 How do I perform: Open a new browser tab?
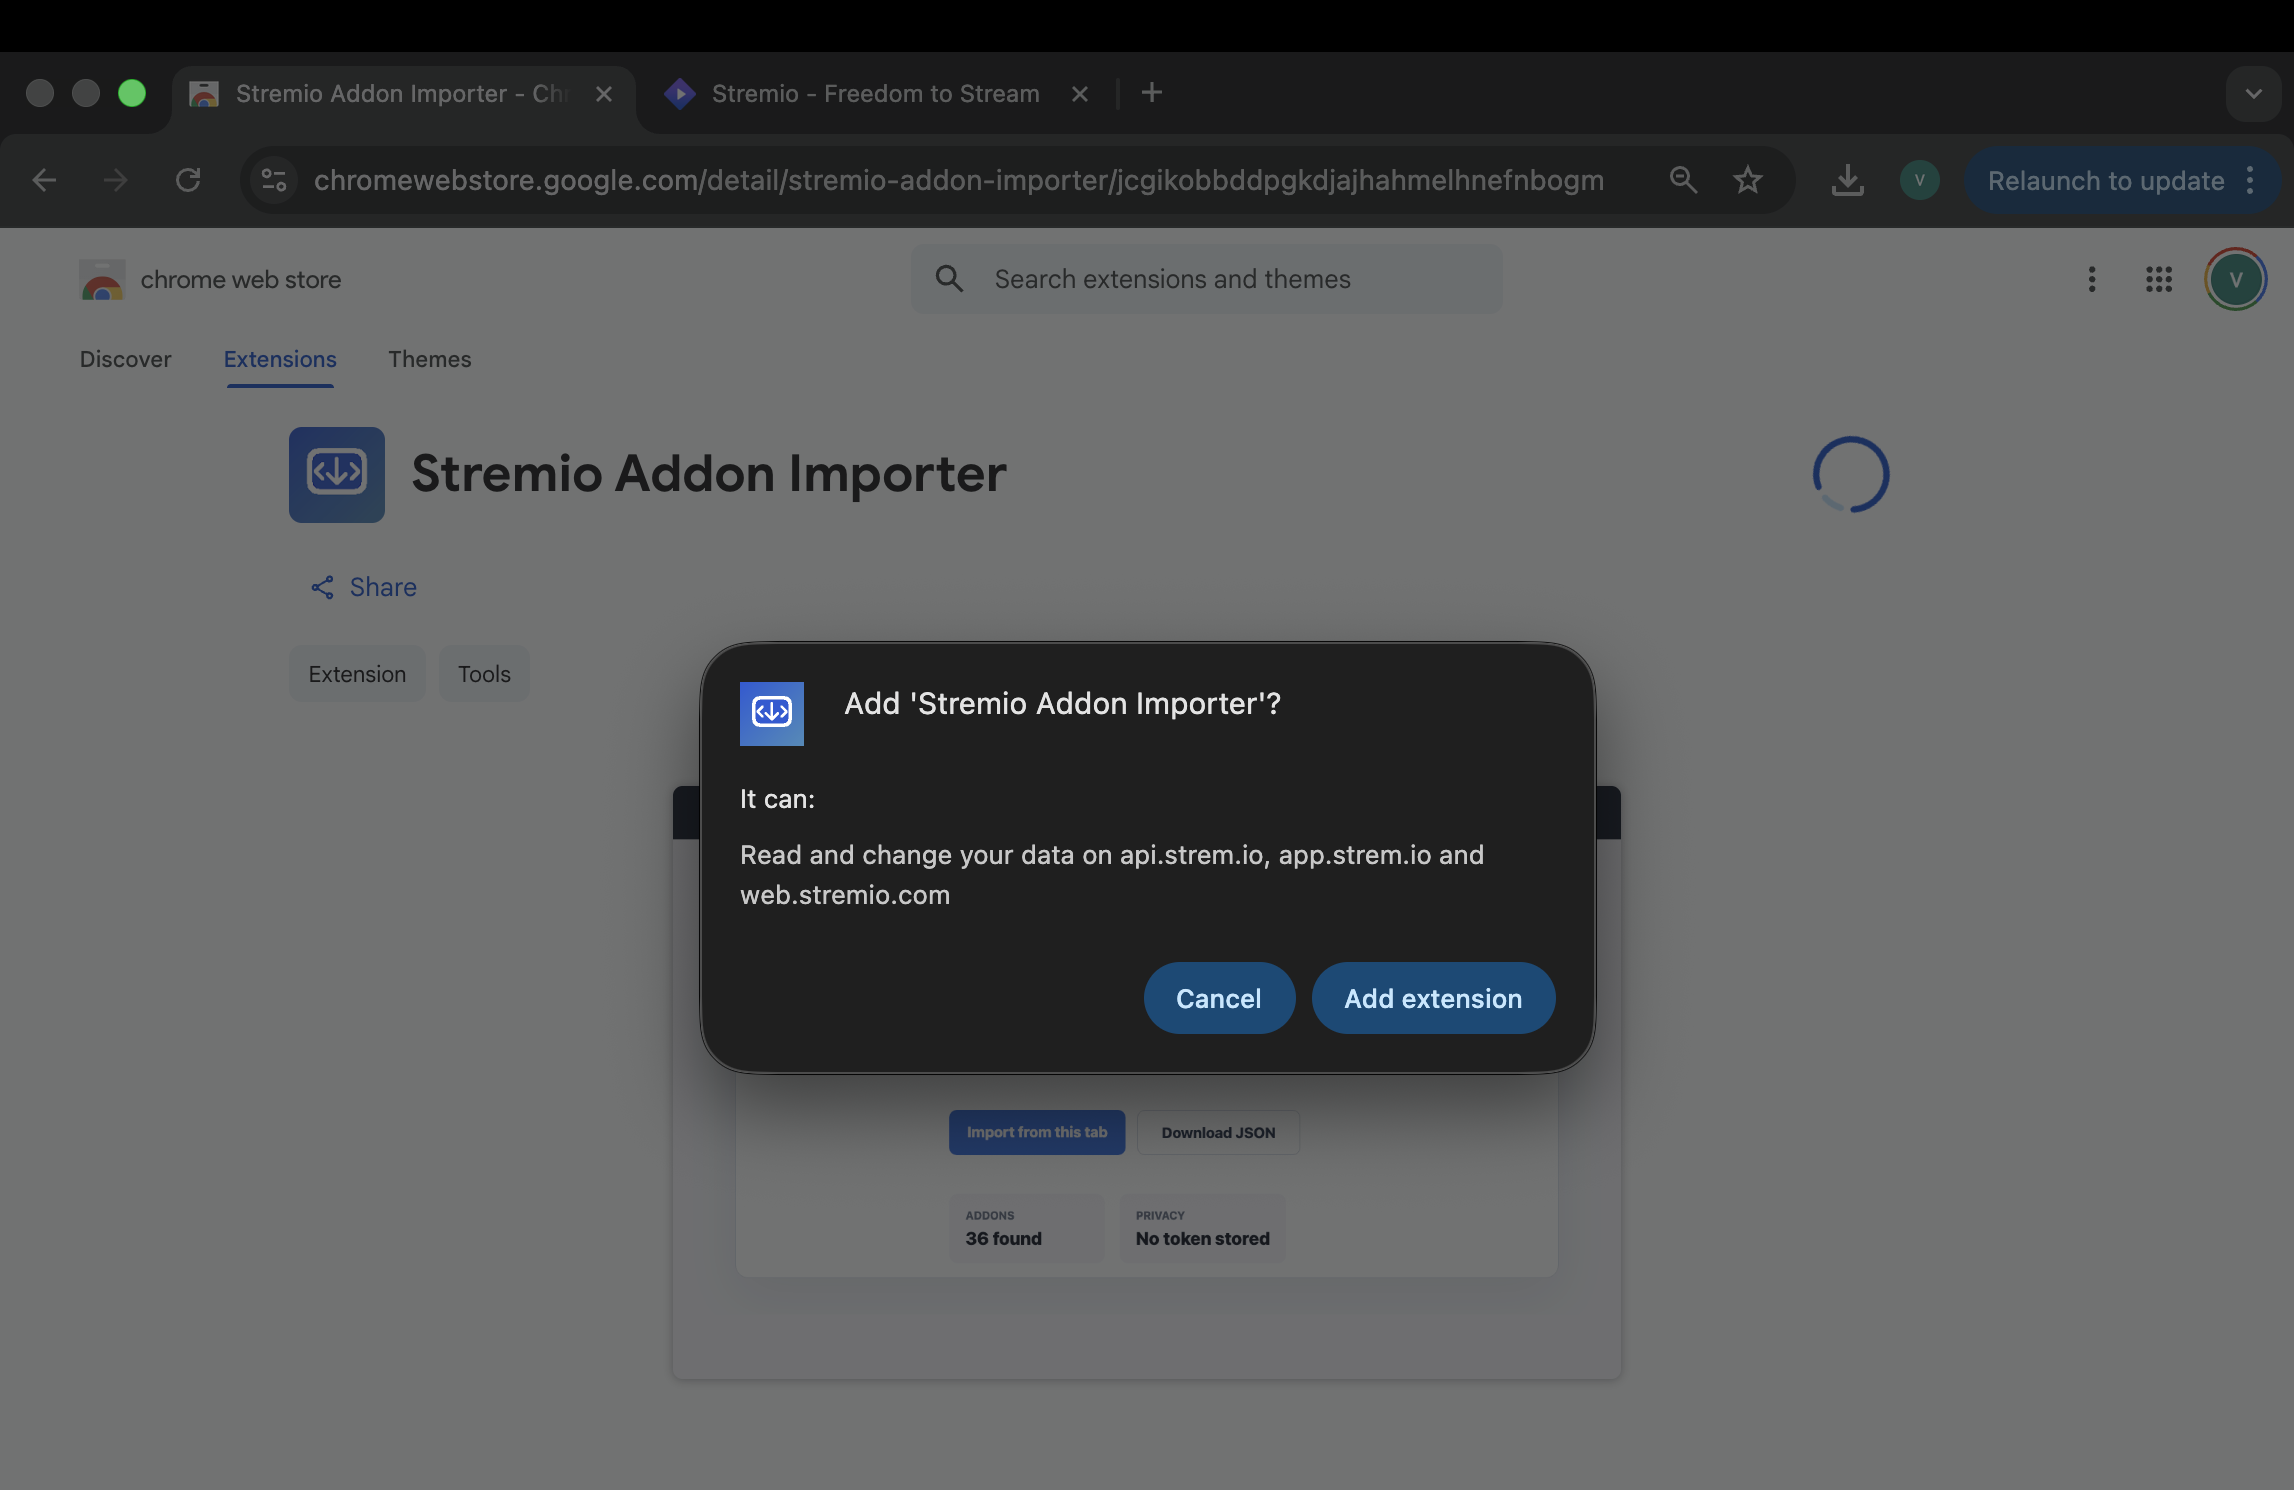(1152, 93)
